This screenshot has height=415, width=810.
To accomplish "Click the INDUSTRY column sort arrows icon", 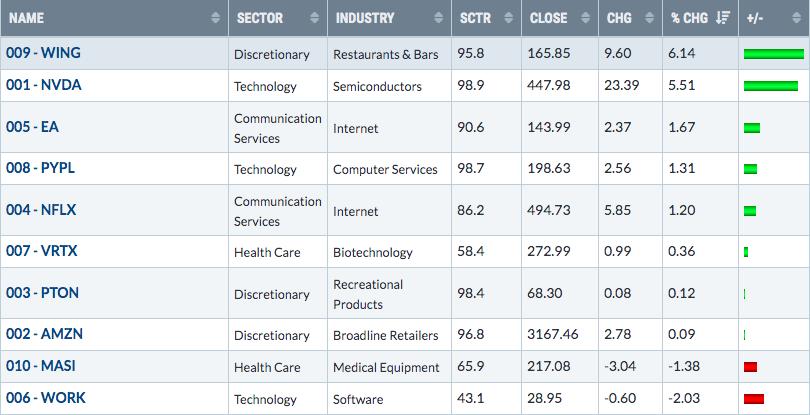I will coord(438,18).
